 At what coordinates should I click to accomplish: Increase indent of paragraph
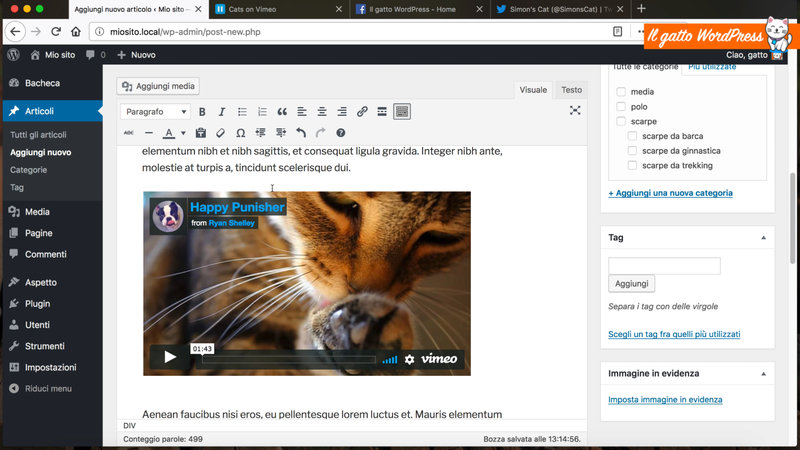pyautogui.click(x=281, y=133)
